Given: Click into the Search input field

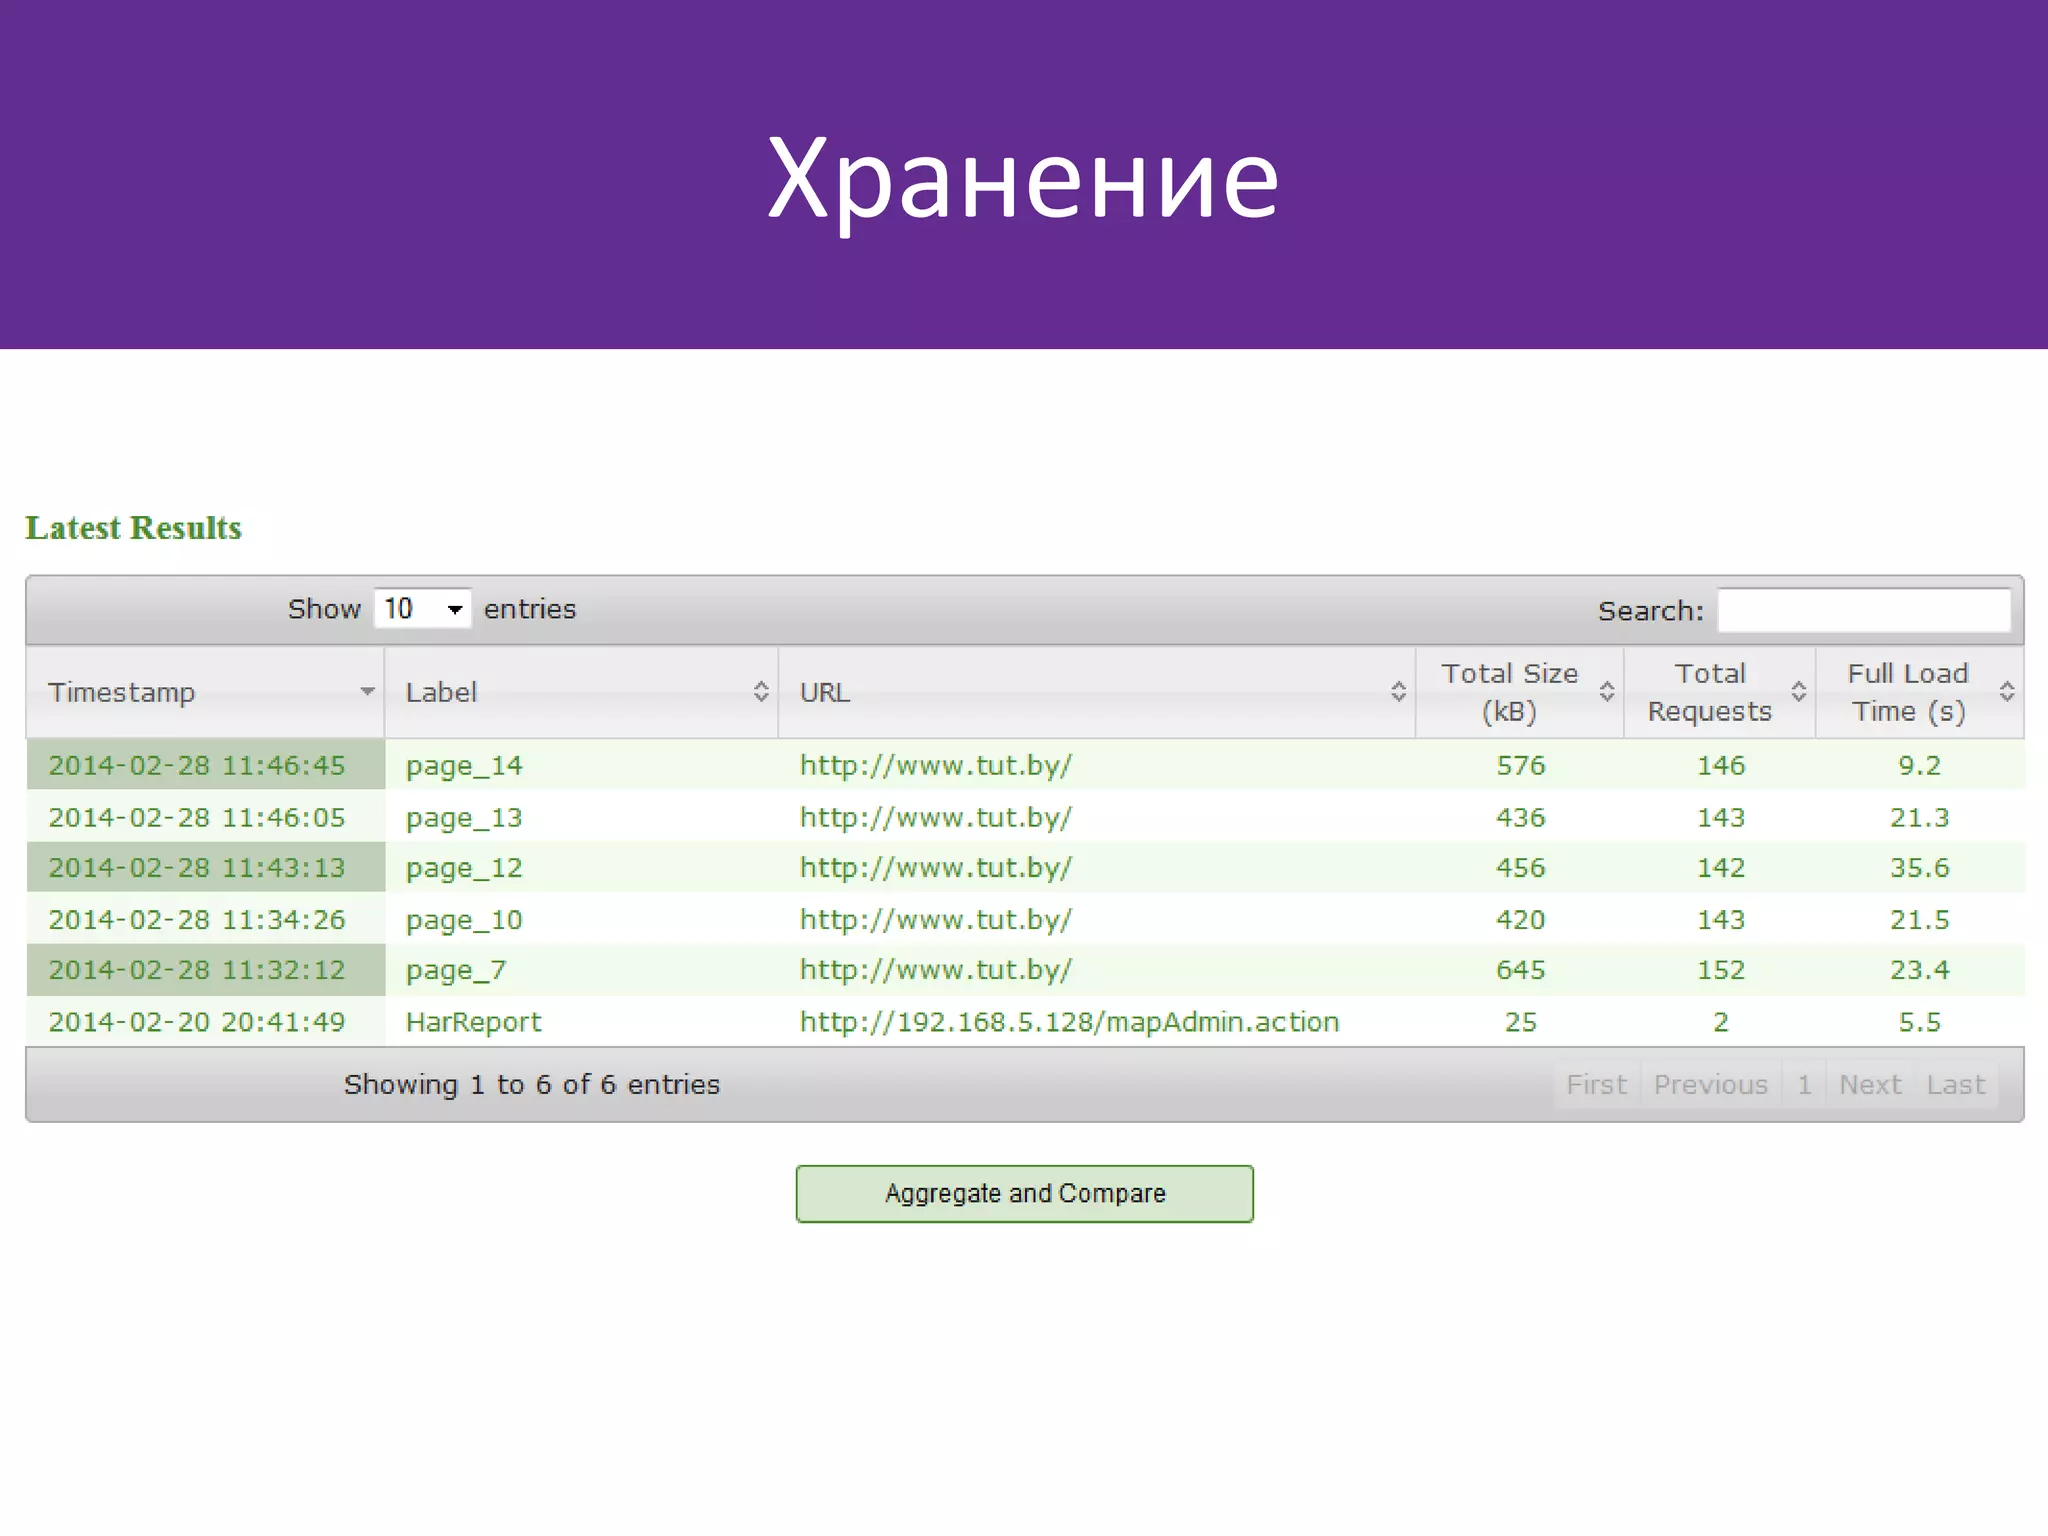Looking at the screenshot, I should (1864, 610).
